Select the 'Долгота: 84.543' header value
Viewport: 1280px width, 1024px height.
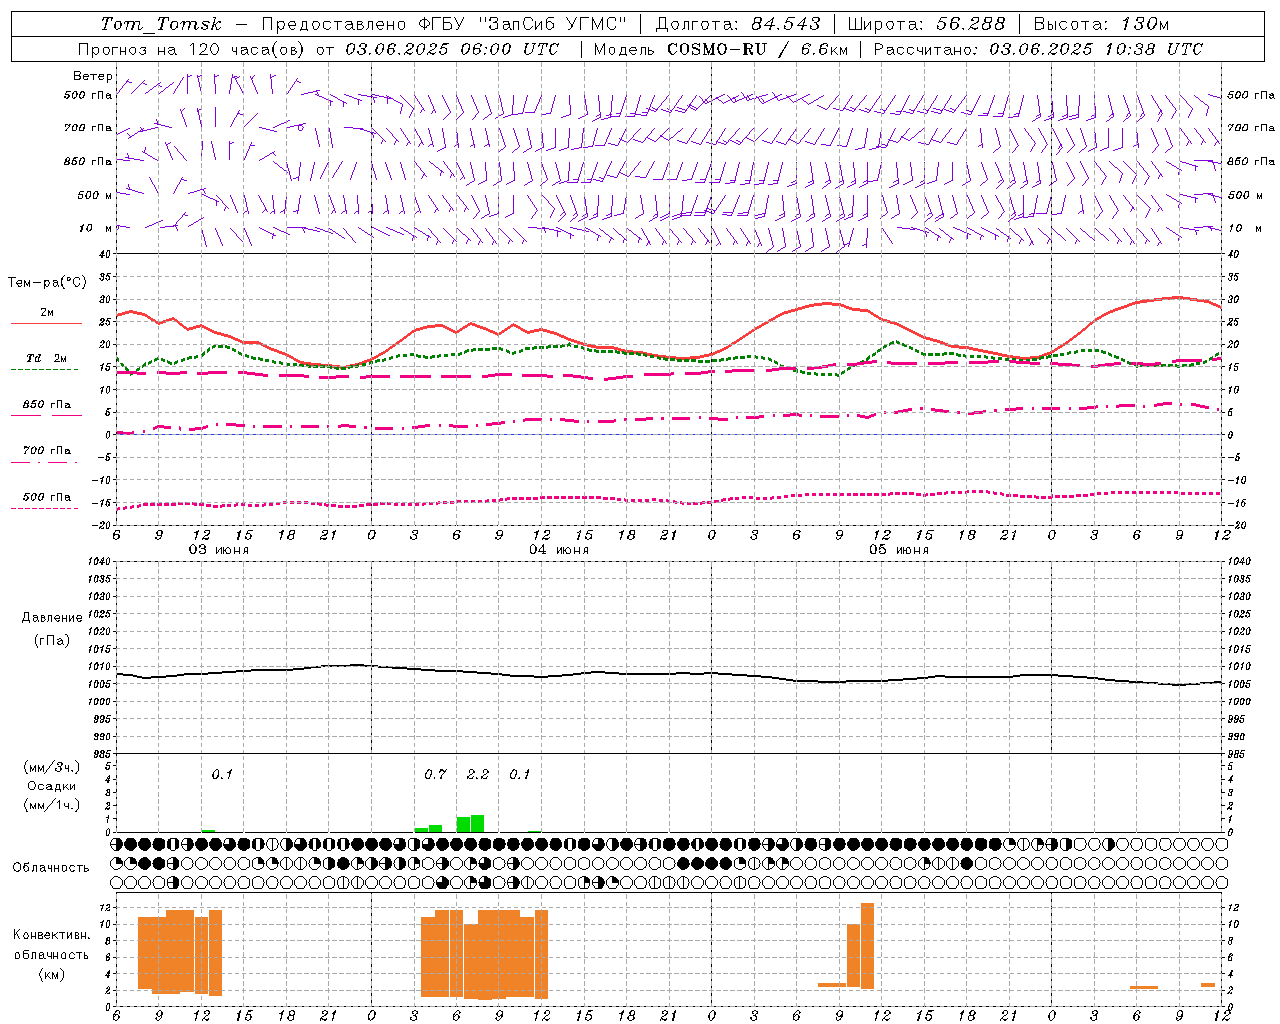pos(738,24)
